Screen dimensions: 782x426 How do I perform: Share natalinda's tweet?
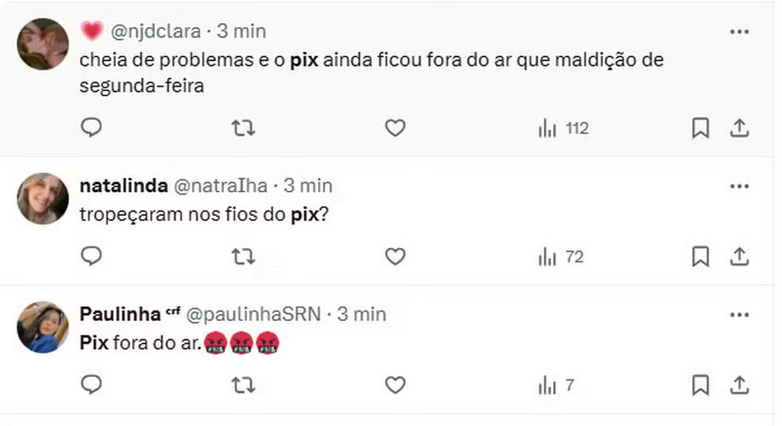coord(740,256)
